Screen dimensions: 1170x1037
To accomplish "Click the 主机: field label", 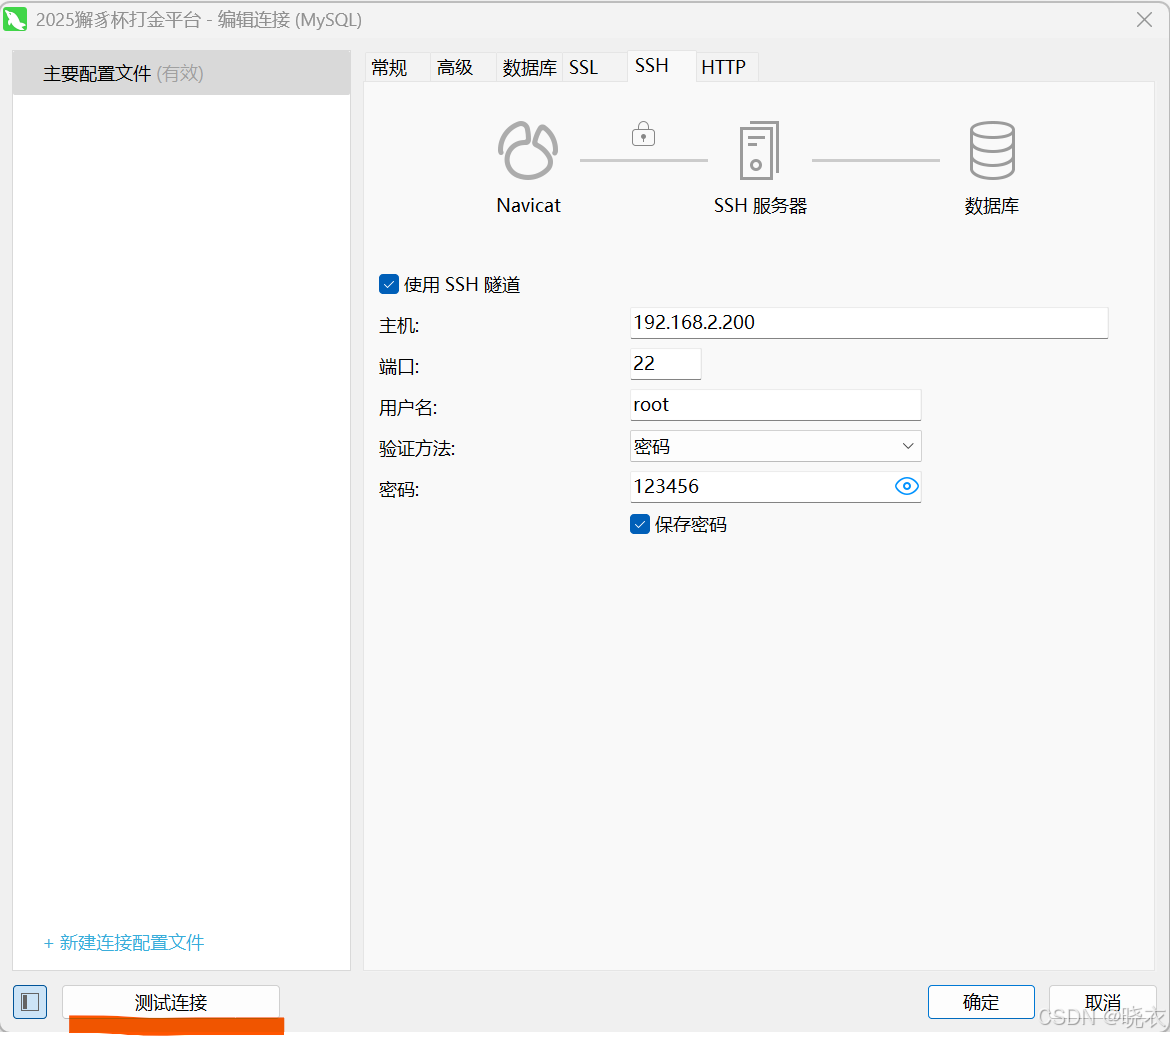I will [399, 325].
